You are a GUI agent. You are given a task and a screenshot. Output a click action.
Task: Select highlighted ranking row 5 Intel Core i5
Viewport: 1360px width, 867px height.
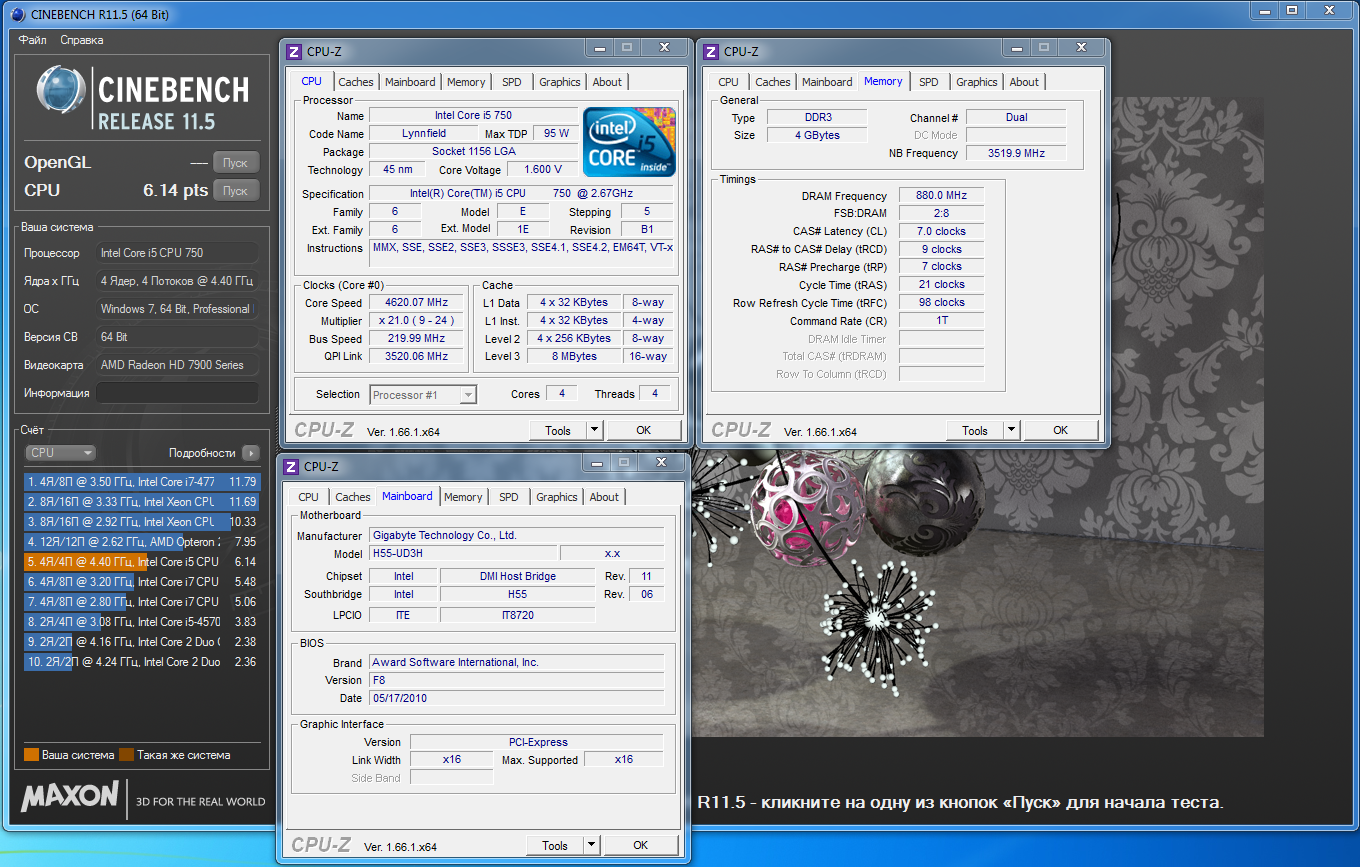click(142, 562)
